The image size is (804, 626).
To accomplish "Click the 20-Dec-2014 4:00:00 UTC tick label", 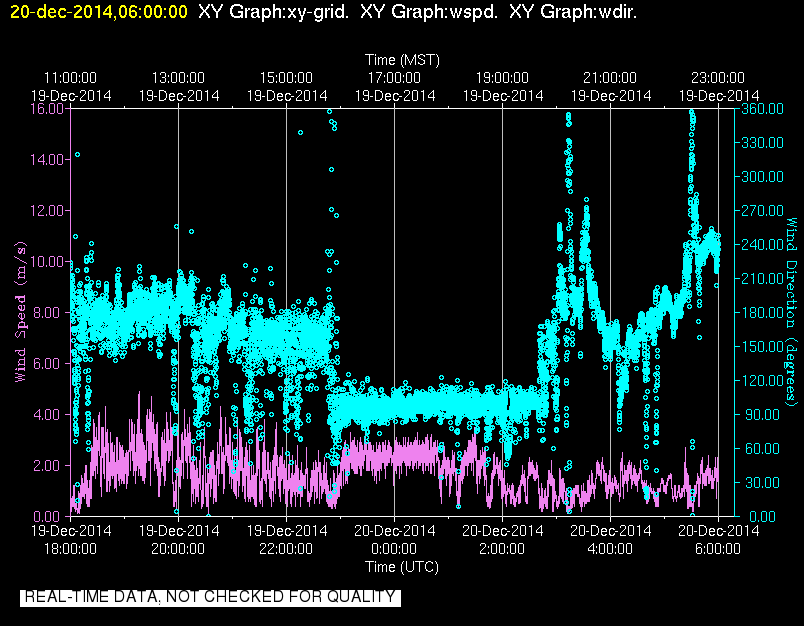I will tap(610, 539).
